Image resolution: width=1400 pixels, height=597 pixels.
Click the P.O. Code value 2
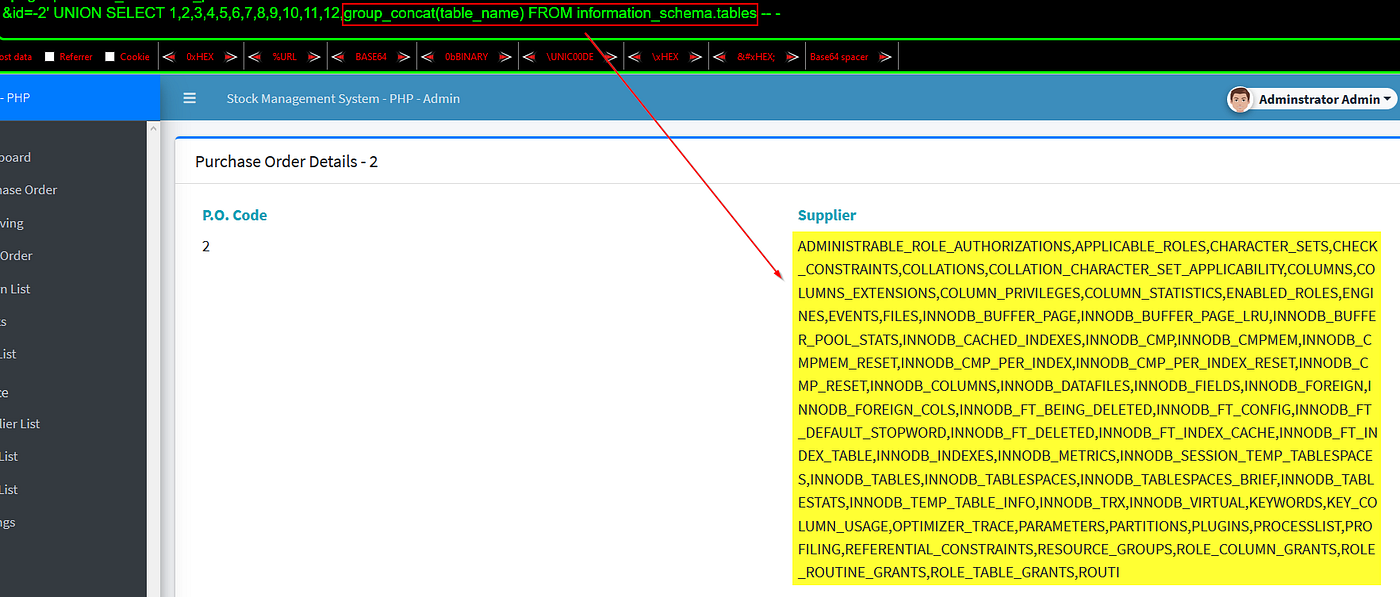tap(206, 246)
